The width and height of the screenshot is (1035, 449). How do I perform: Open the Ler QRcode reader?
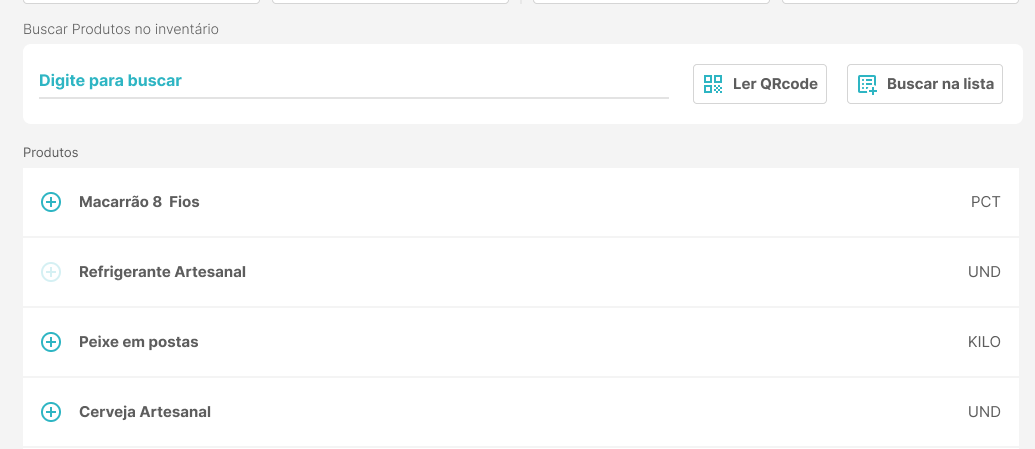(760, 84)
